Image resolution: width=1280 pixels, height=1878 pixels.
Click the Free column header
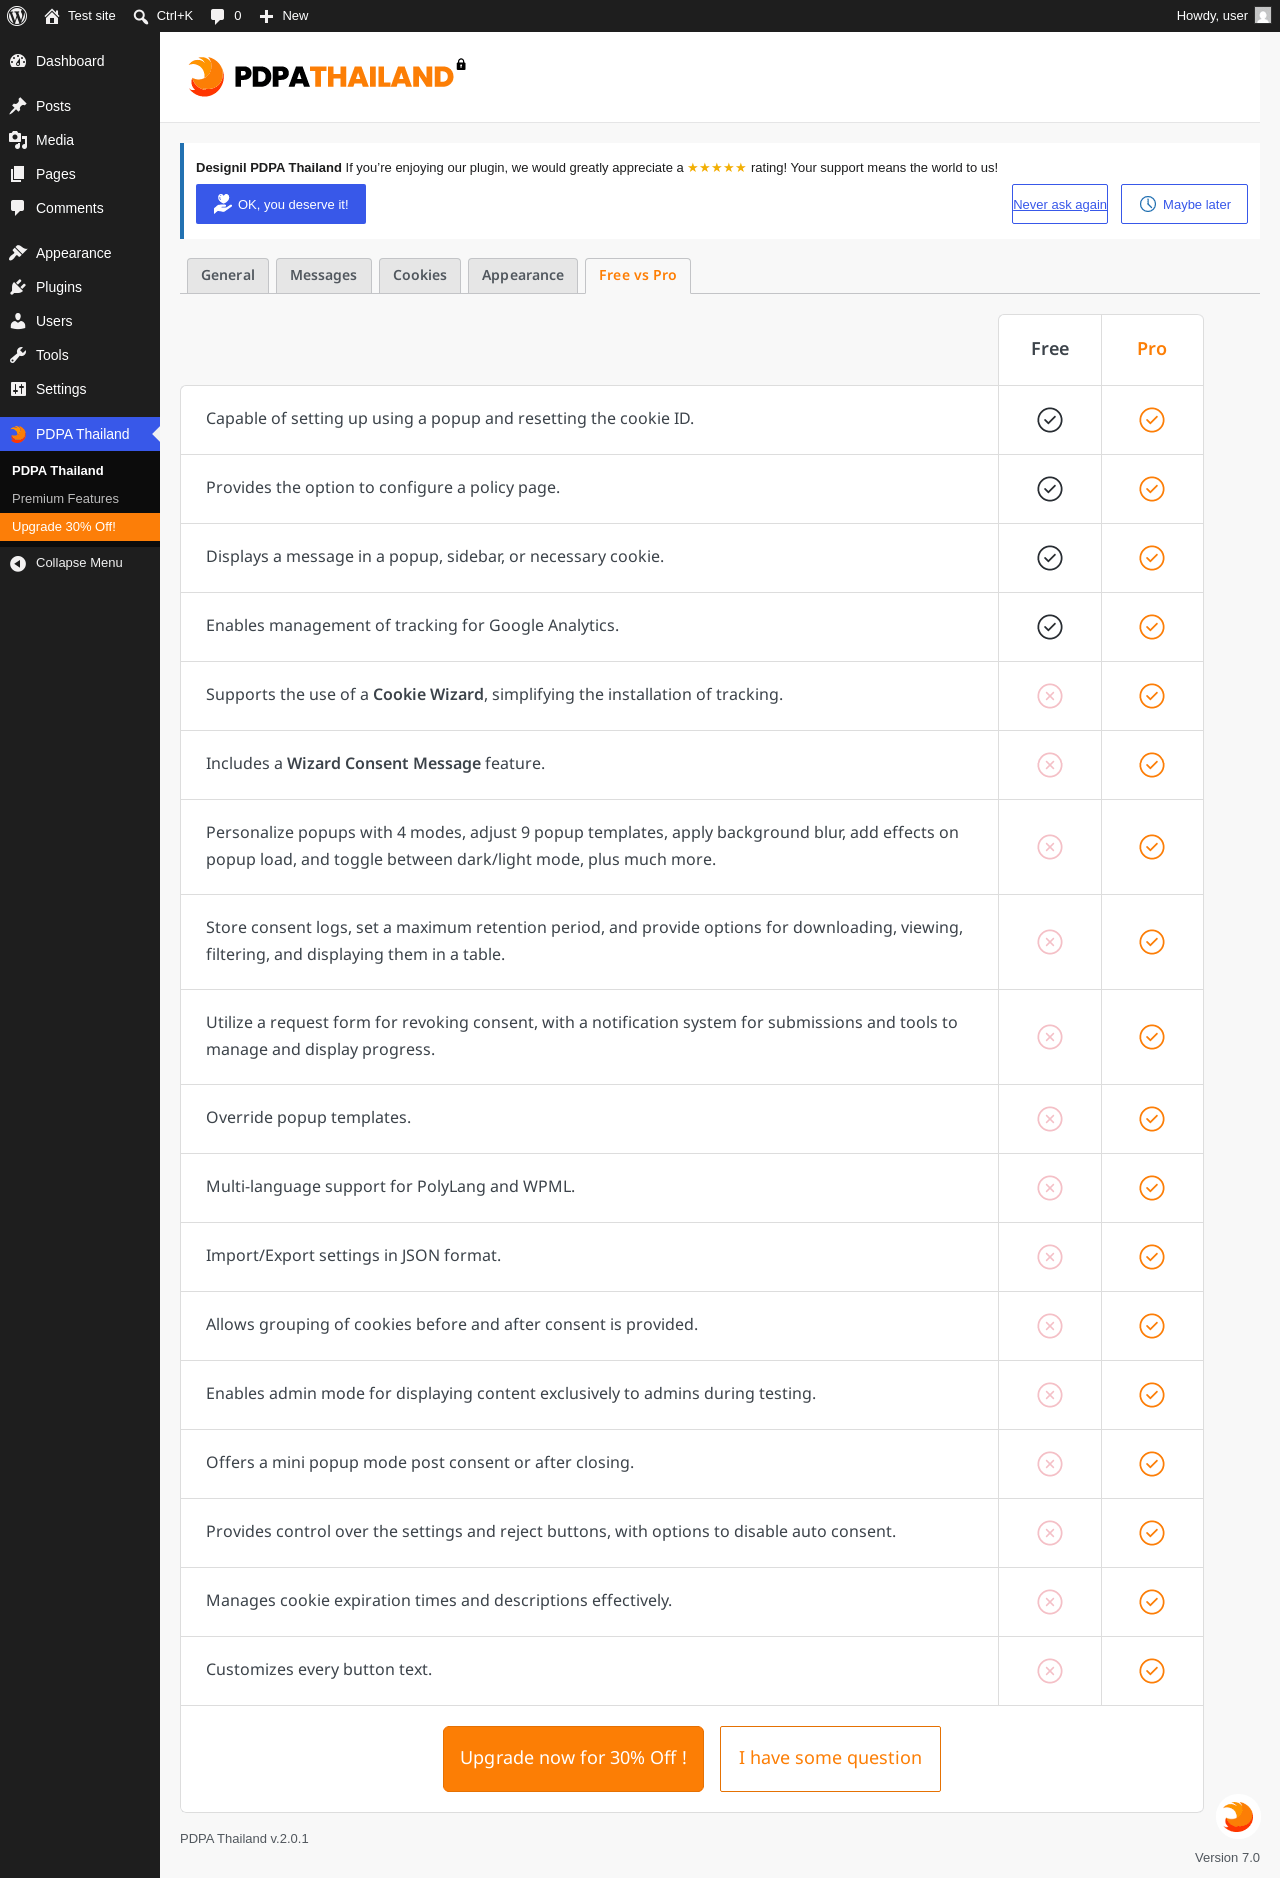coord(1050,349)
